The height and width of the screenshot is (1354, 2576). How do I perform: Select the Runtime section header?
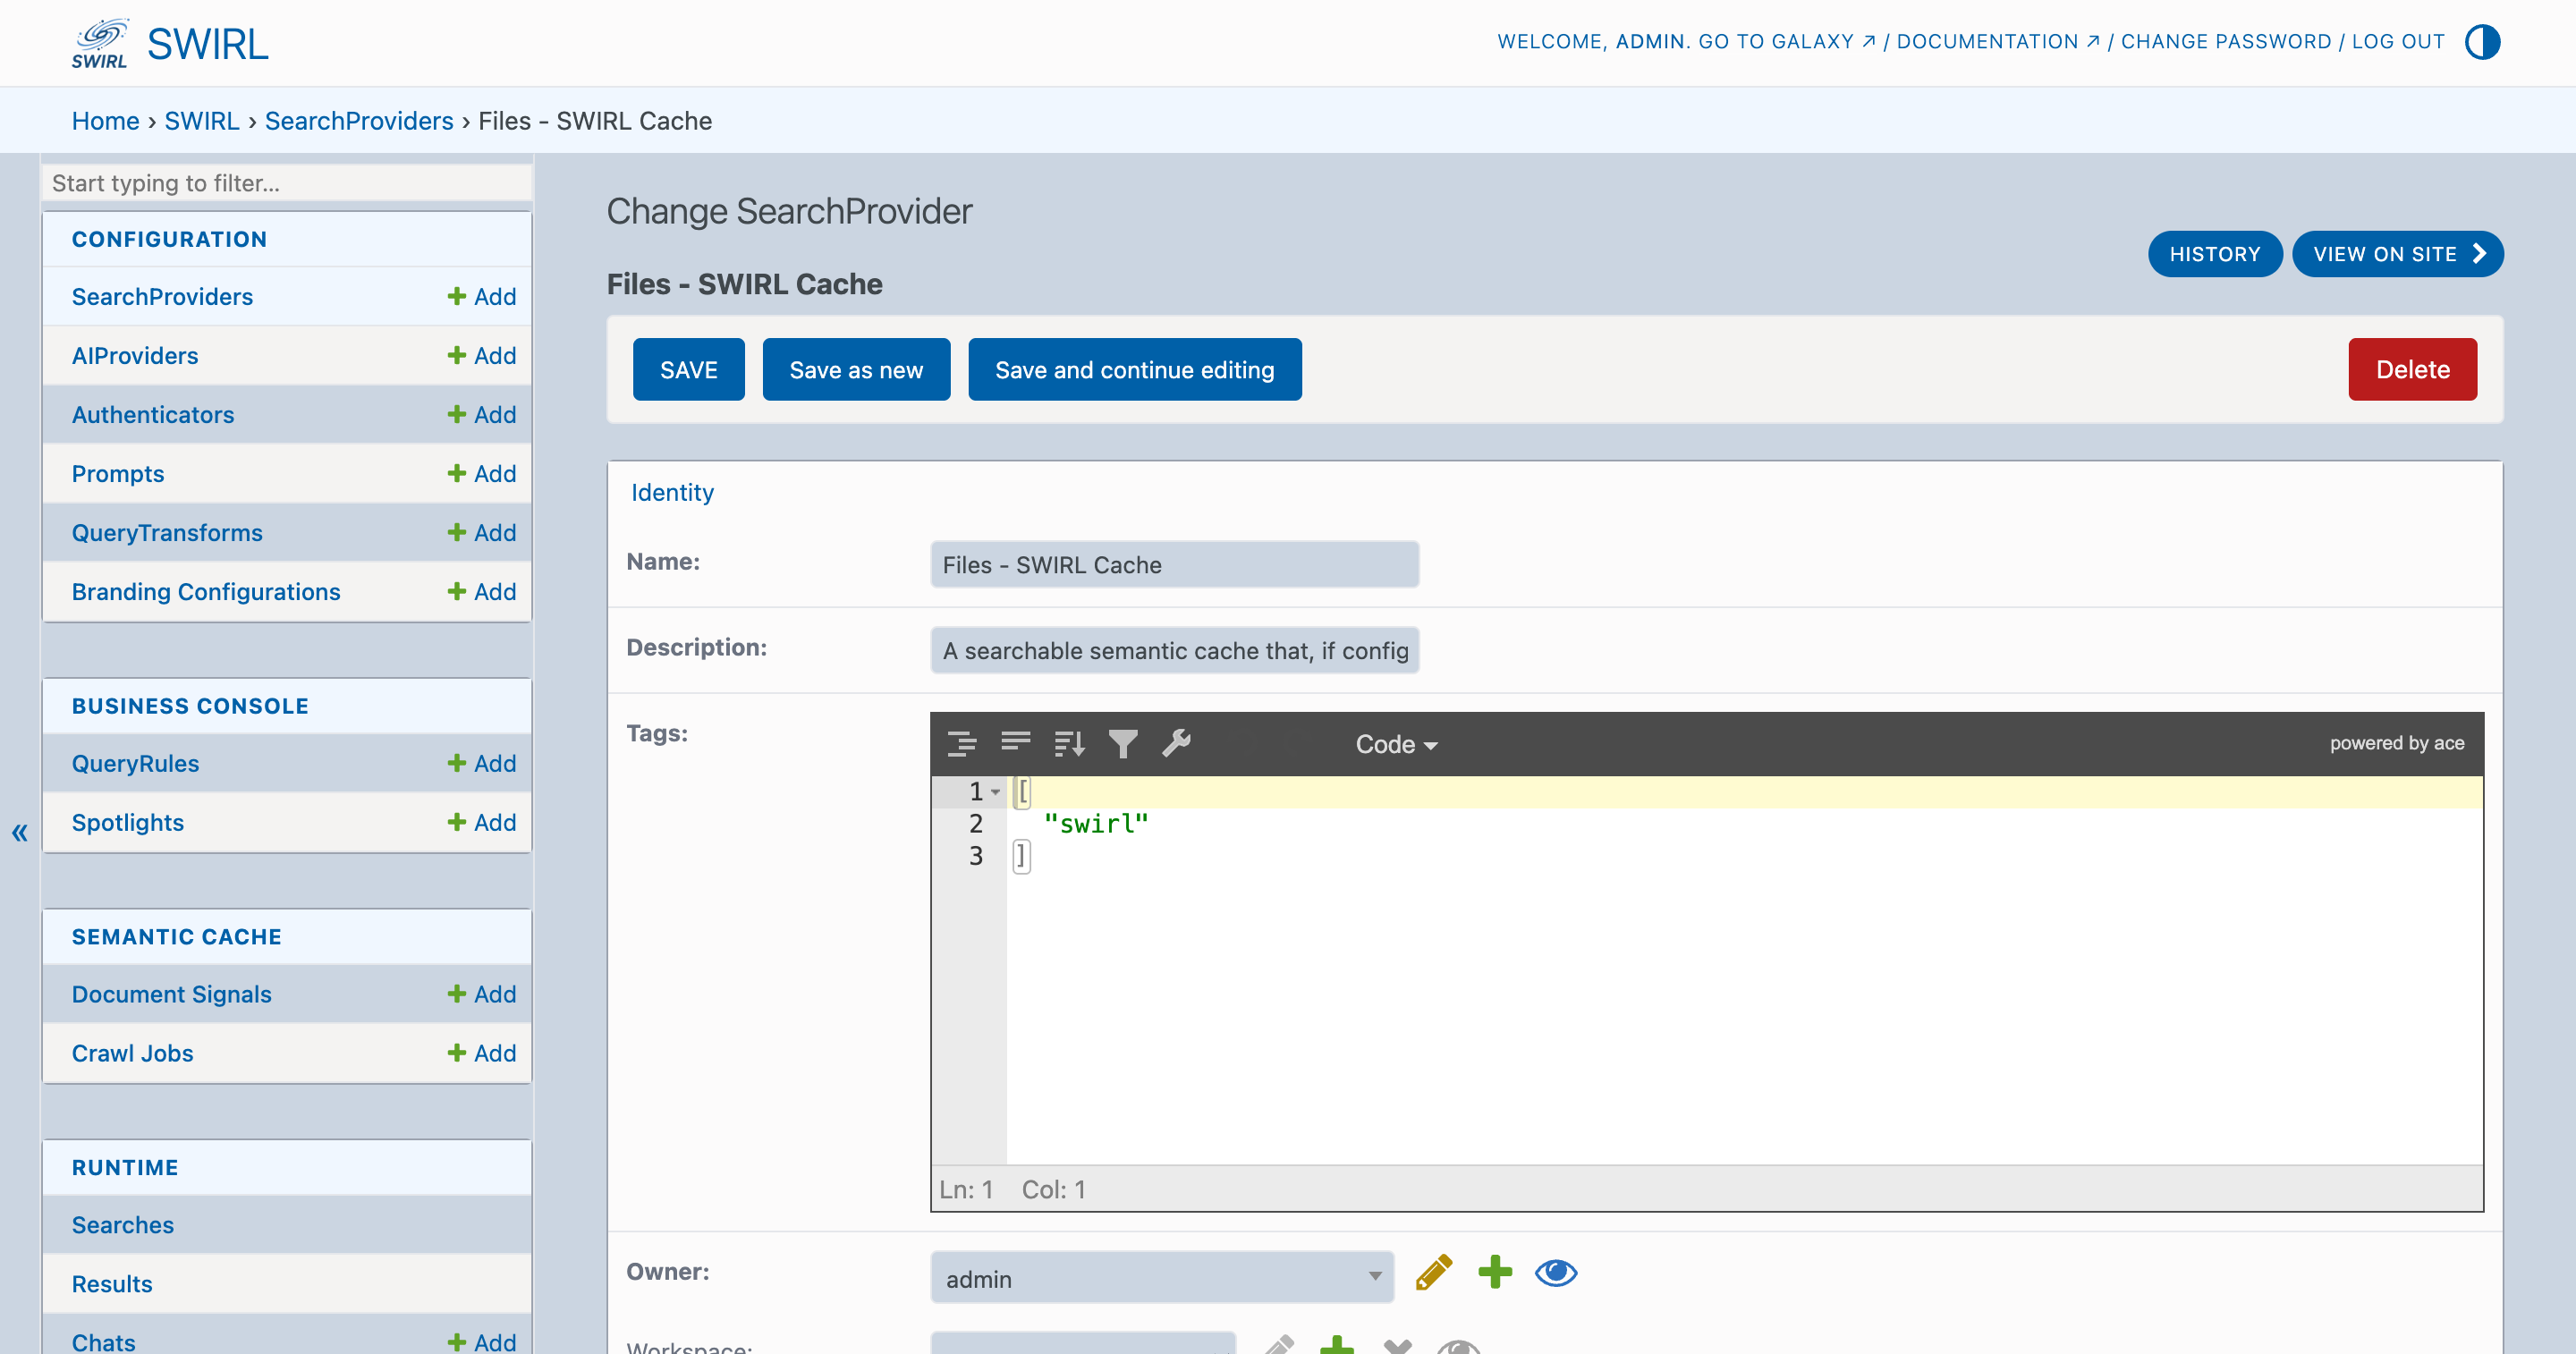pyautogui.click(x=125, y=1168)
